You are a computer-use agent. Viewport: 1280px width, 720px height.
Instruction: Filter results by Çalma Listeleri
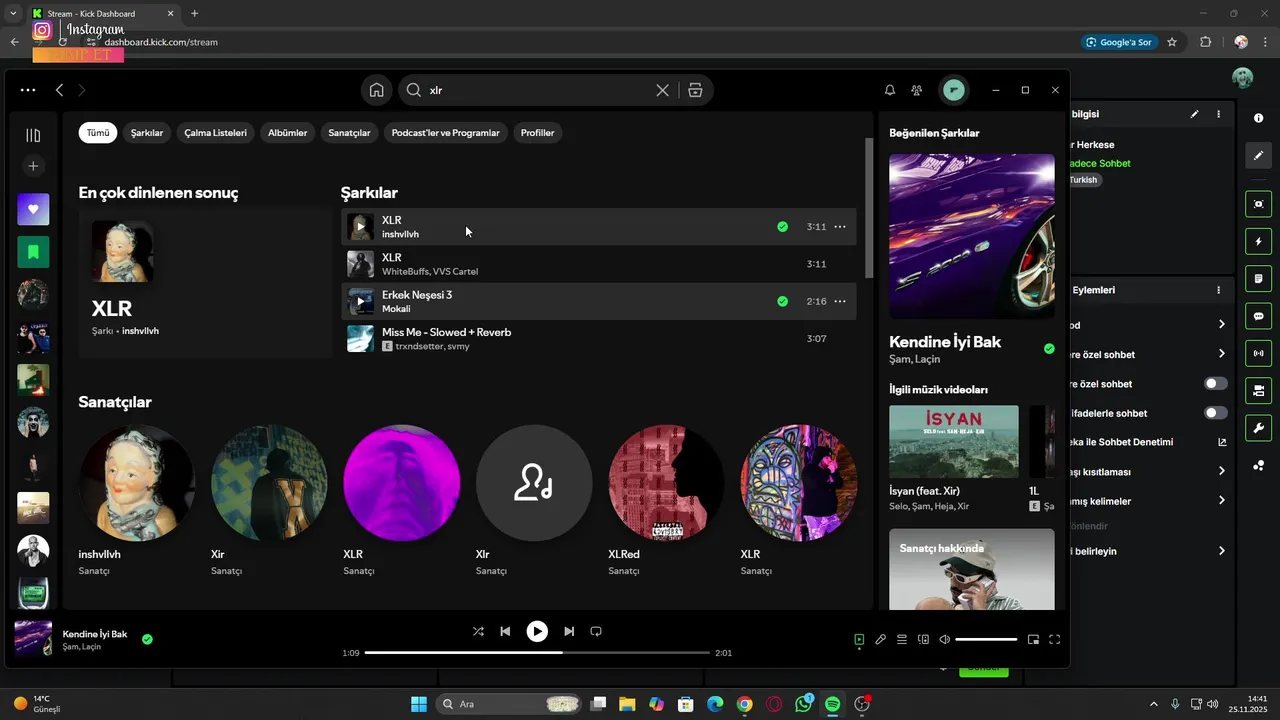point(215,133)
